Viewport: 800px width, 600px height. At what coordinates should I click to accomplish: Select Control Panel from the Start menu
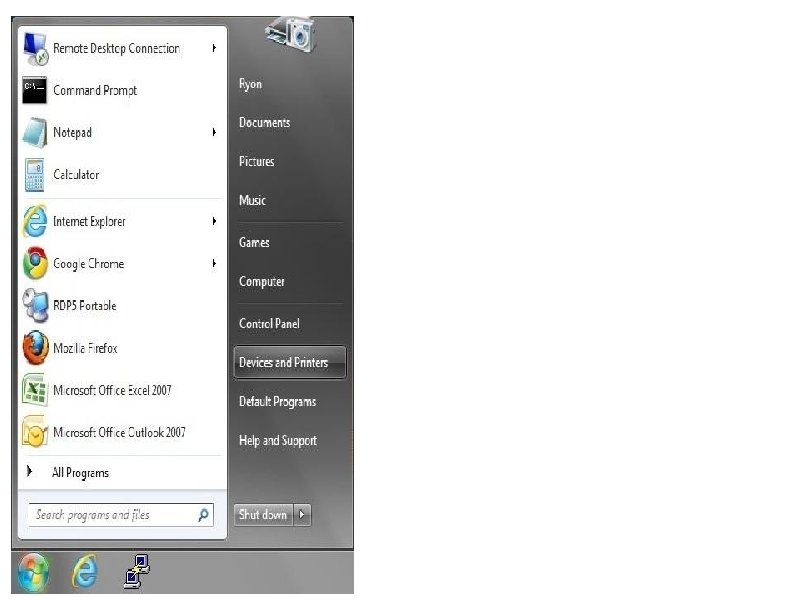pyautogui.click(x=268, y=323)
